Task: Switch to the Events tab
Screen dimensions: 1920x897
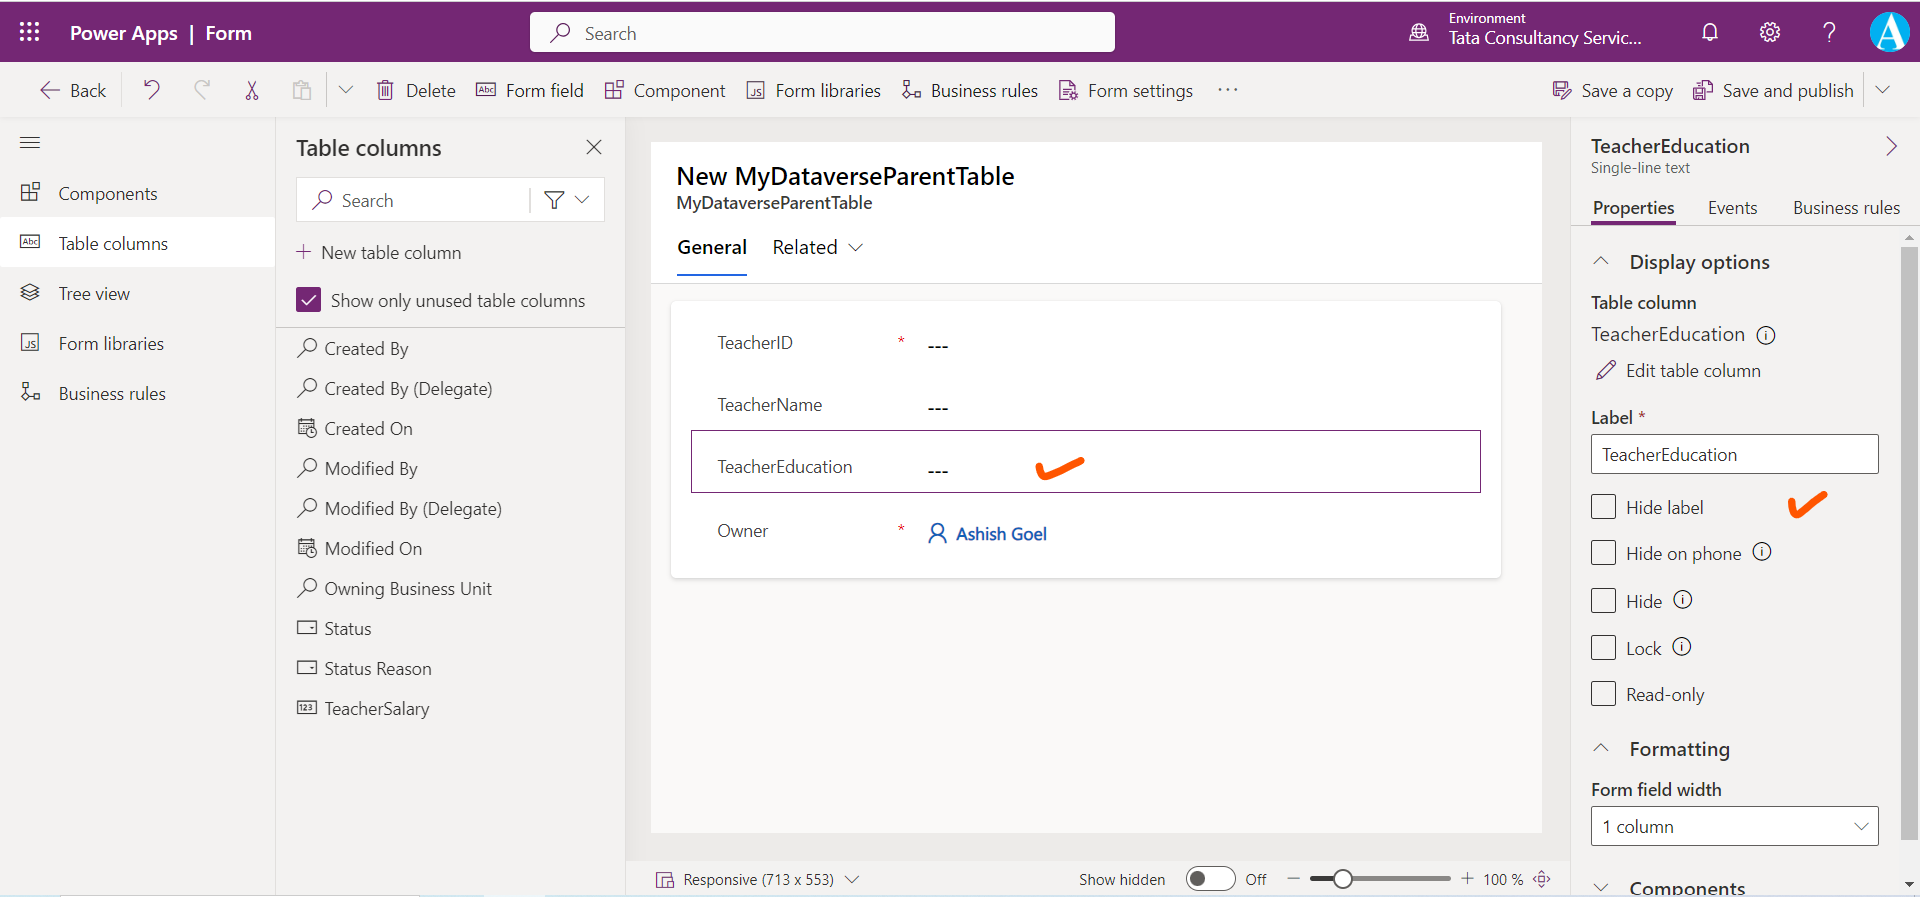Action: pyautogui.click(x=1732, y=208)
